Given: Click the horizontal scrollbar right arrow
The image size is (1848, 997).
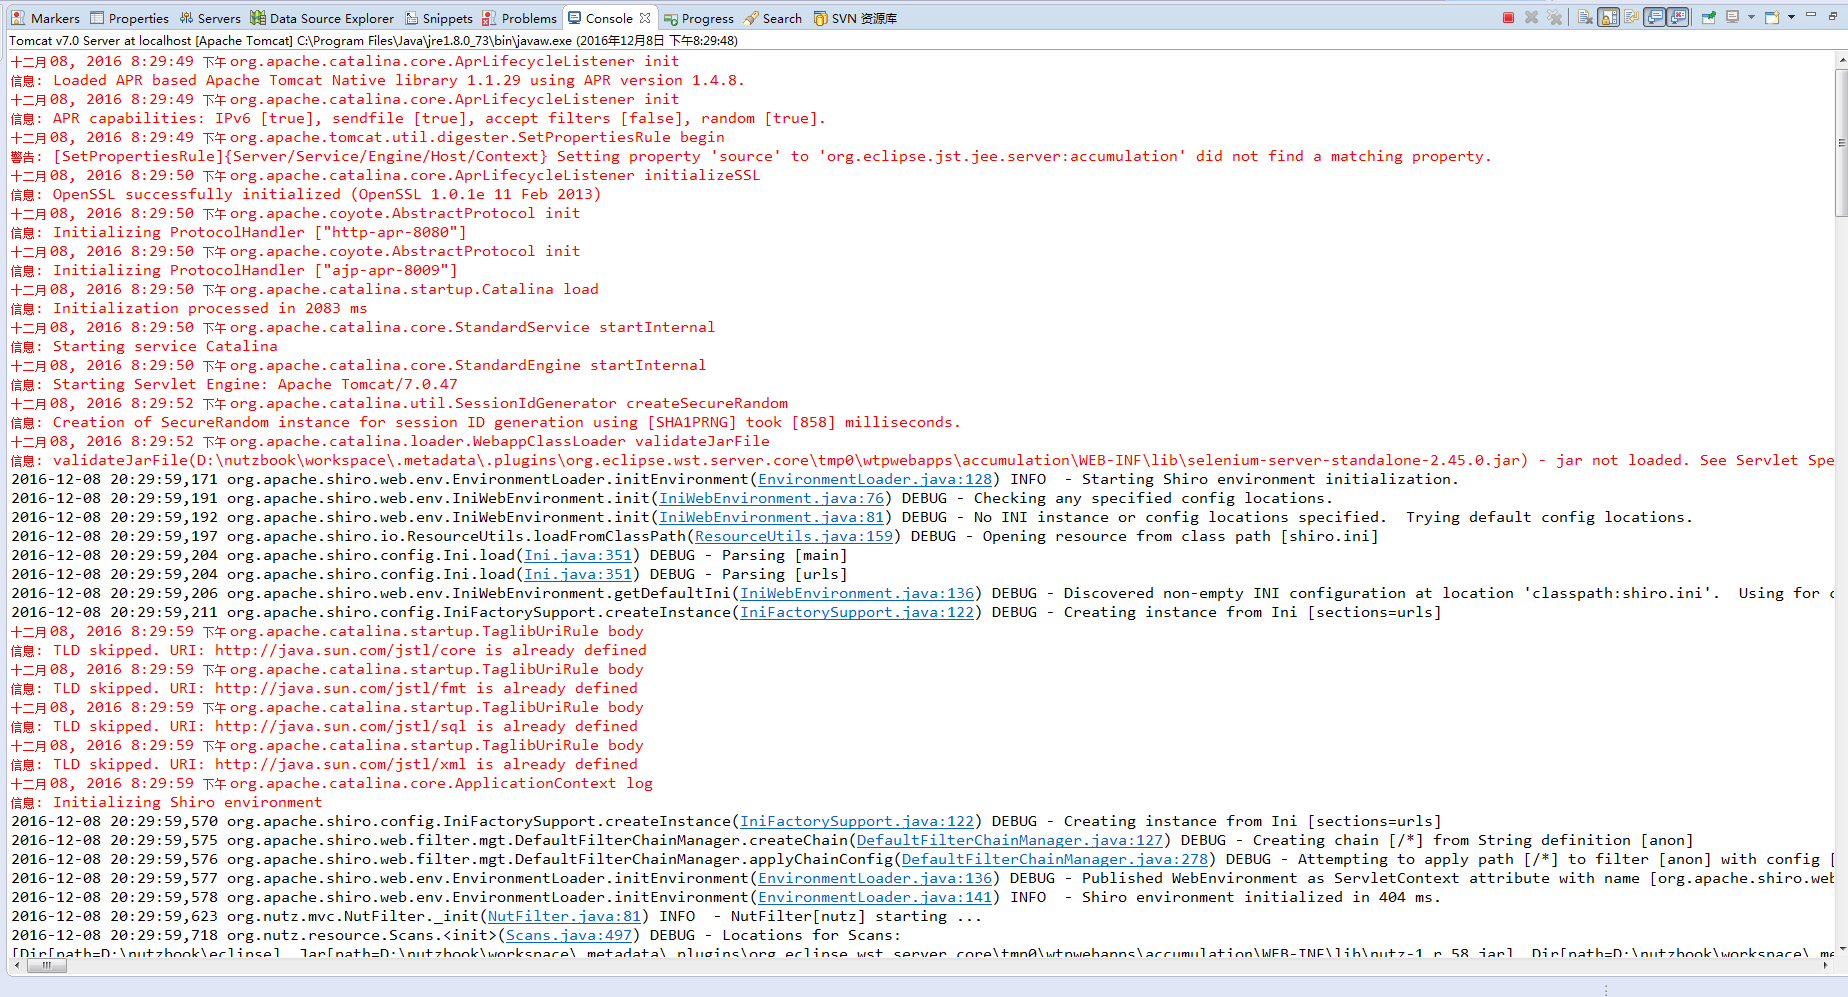Looking at the screenshot, I should (x=1827, y=966).
